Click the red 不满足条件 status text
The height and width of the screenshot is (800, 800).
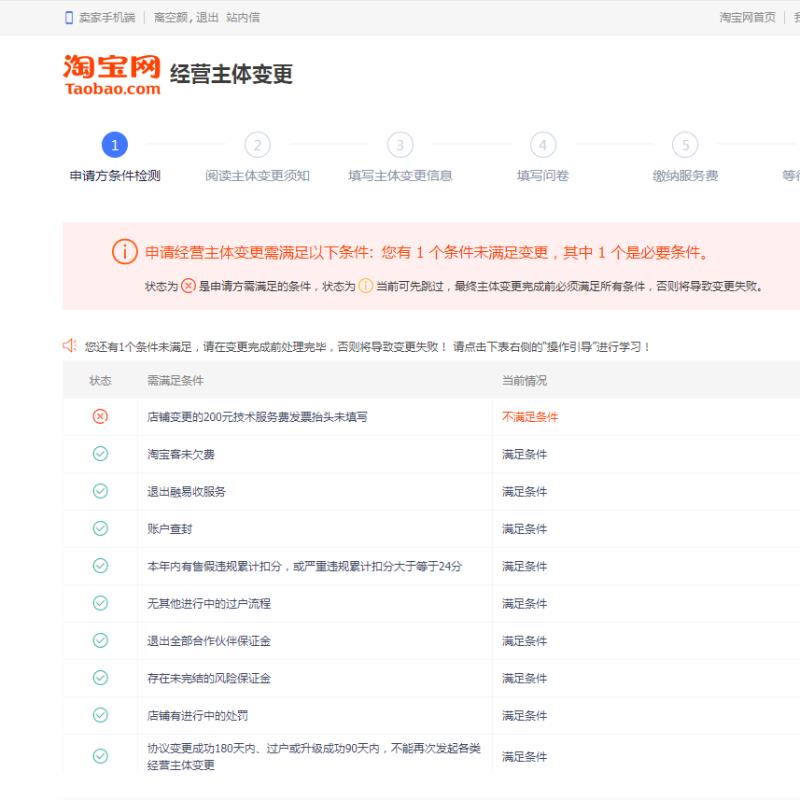(530, 417)
